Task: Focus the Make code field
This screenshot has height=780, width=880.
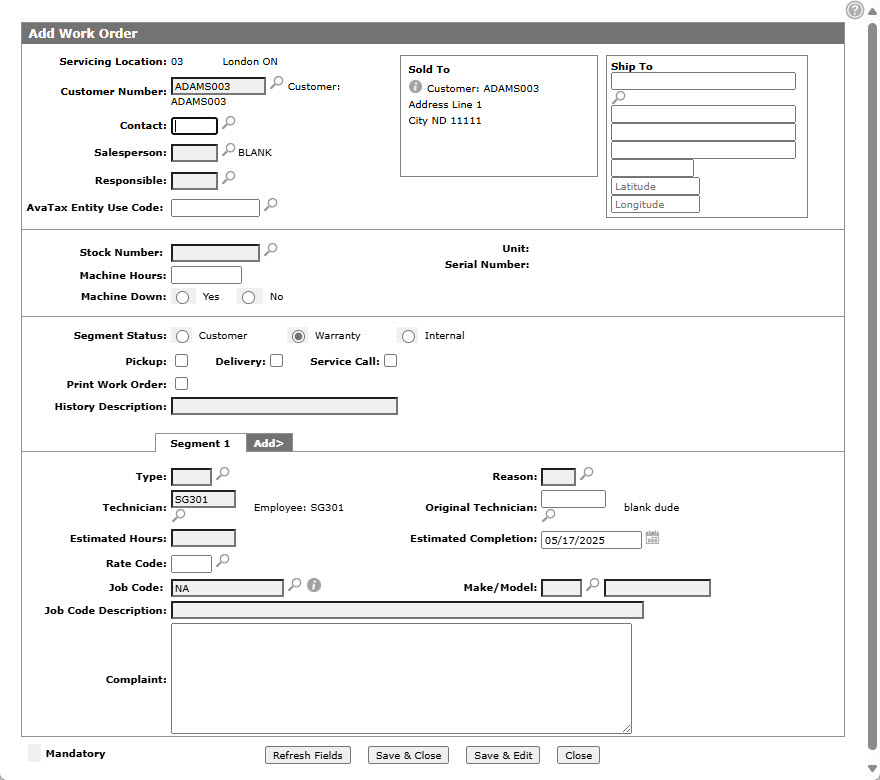Action: [561, 588]
